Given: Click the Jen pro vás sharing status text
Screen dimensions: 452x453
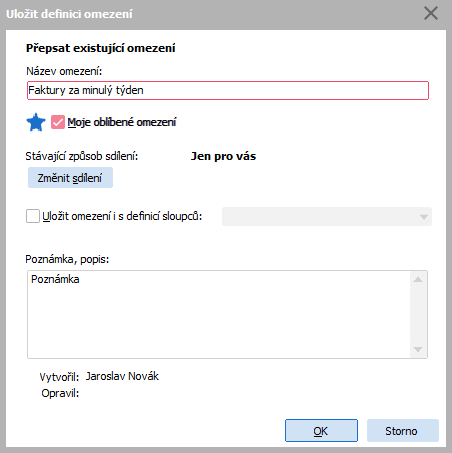Looking at the screenshot, I should coord(223,156).
